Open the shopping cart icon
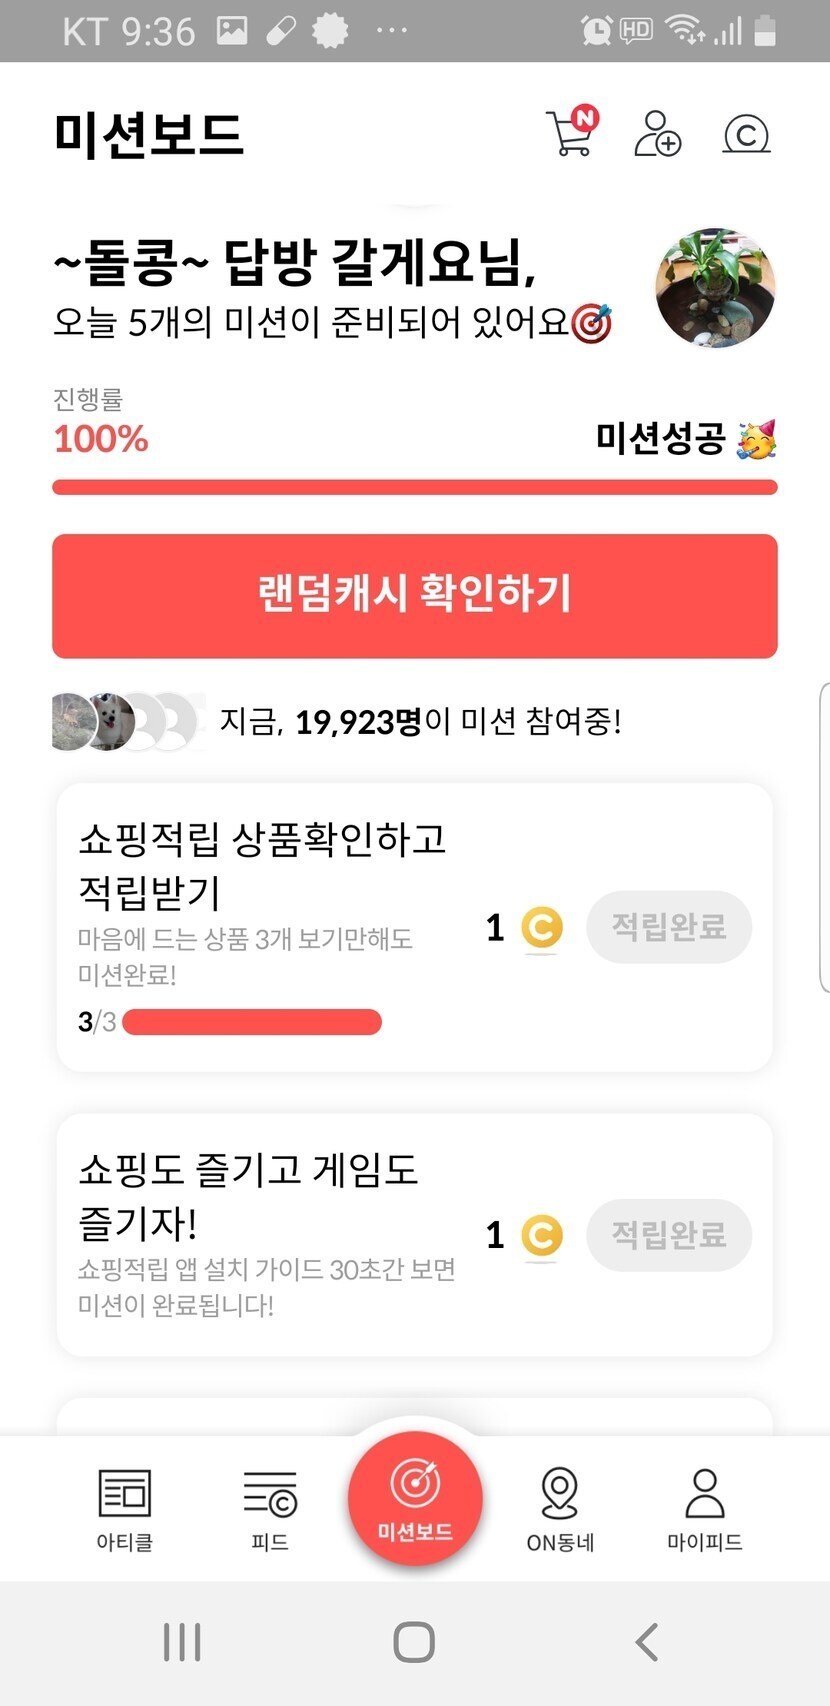The image size is (830, 1706). pyautogui.click(x=571, y=134)
